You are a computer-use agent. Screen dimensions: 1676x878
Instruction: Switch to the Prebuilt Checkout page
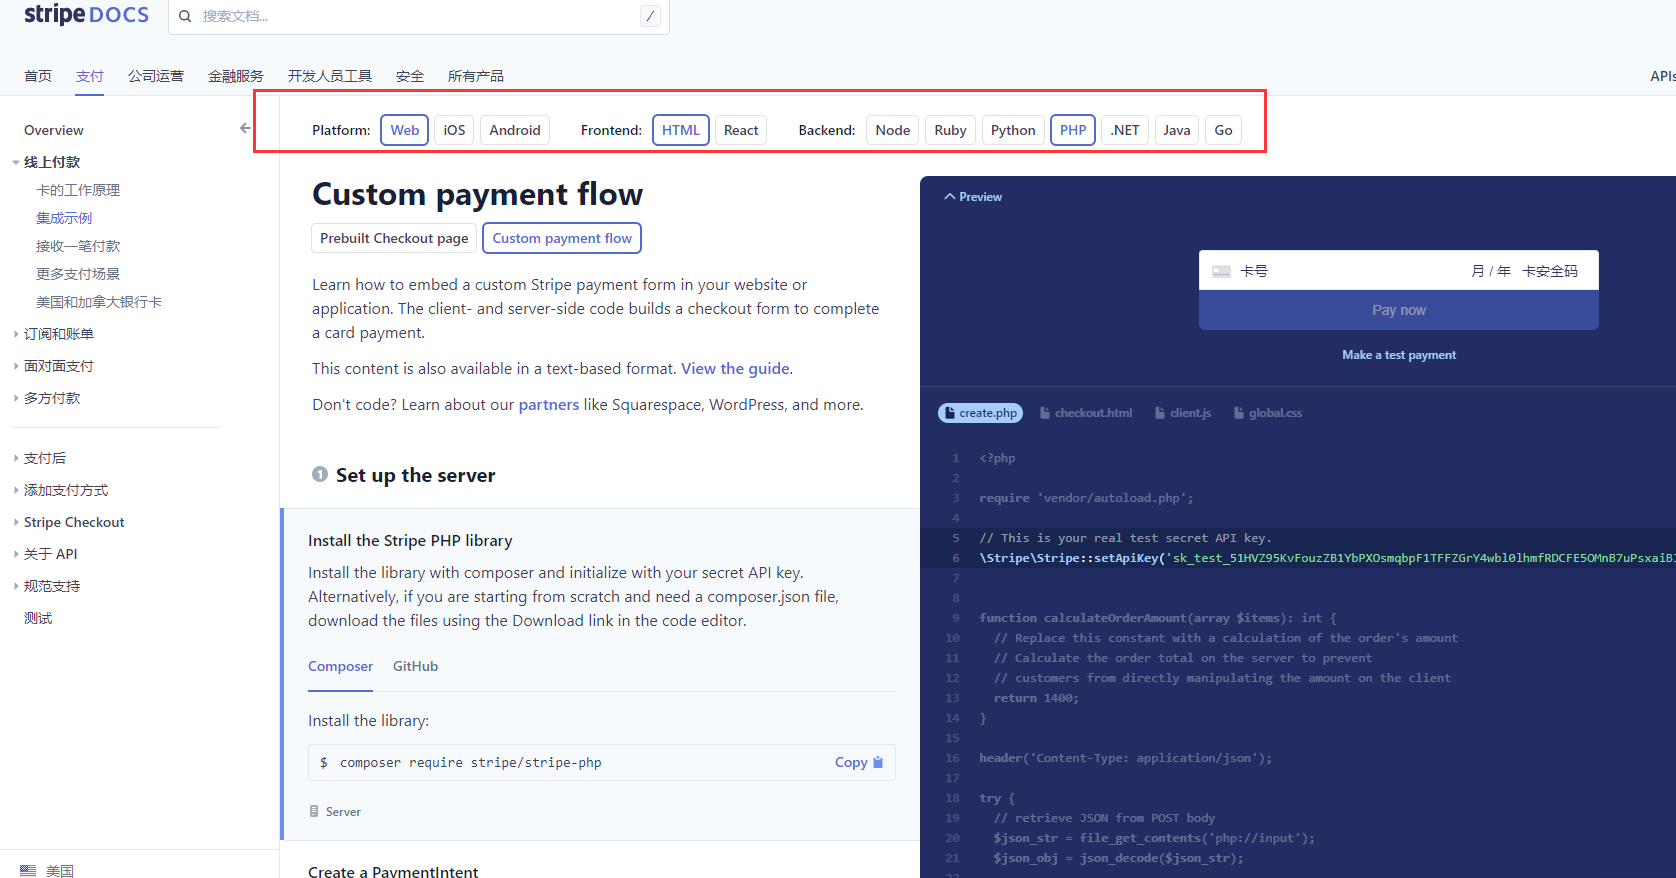394,238
